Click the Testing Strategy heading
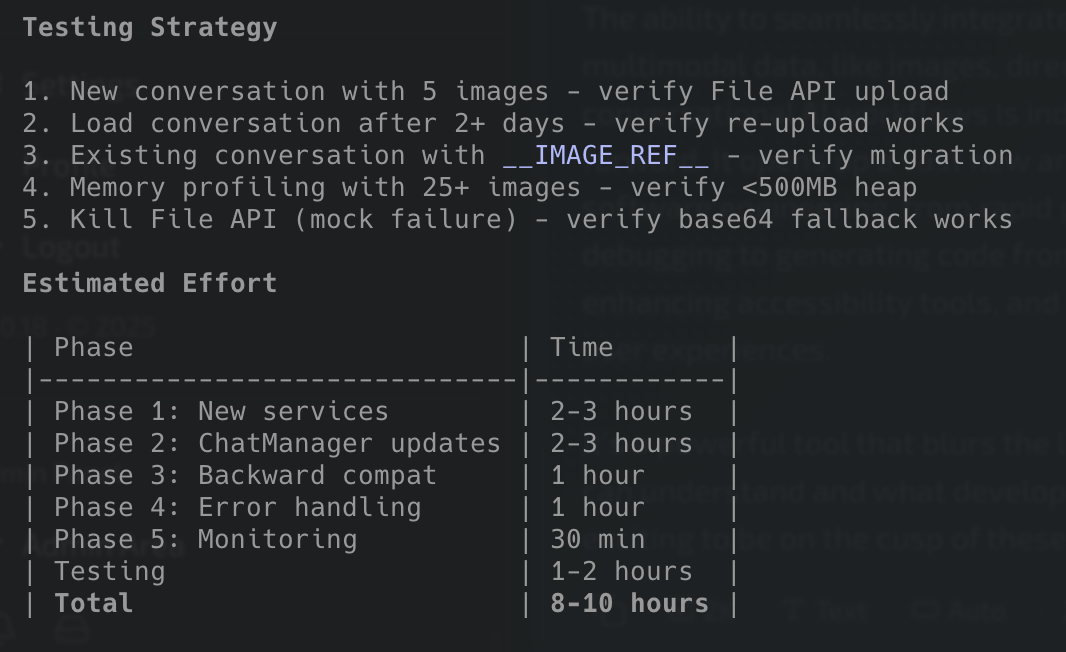This screenshot has height=652, width=1066. (x=150, y=27)
